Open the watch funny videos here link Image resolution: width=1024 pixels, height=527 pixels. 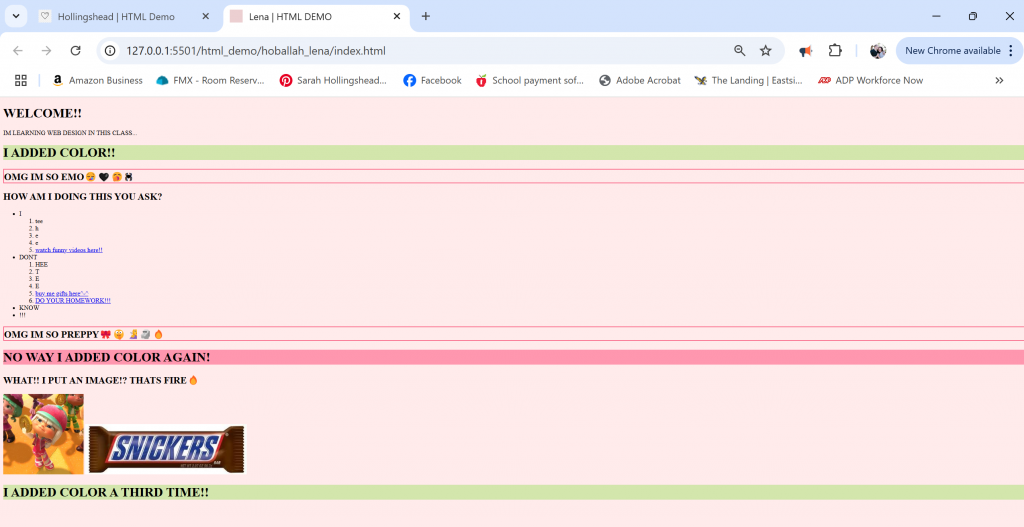click(69, 250)
